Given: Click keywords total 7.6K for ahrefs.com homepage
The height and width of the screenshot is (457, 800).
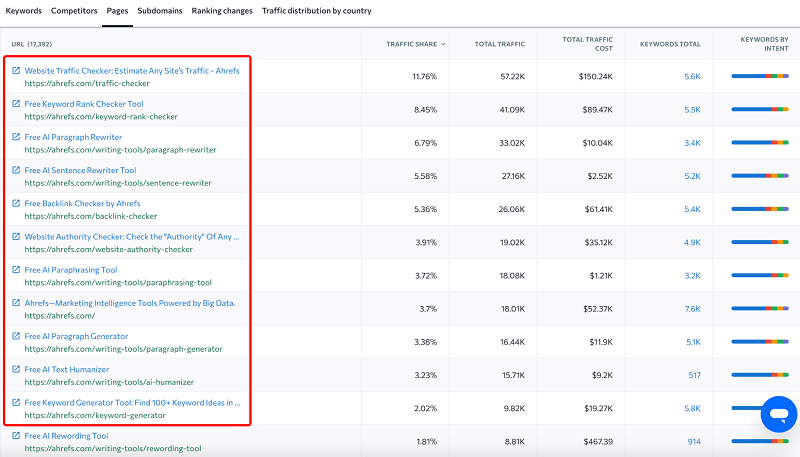Looking at the screenshot, I should pos(692,309).
